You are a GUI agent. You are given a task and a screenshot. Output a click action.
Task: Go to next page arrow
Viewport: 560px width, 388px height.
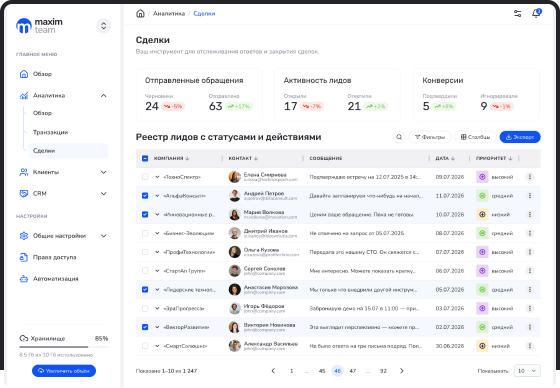pos(401,371)
